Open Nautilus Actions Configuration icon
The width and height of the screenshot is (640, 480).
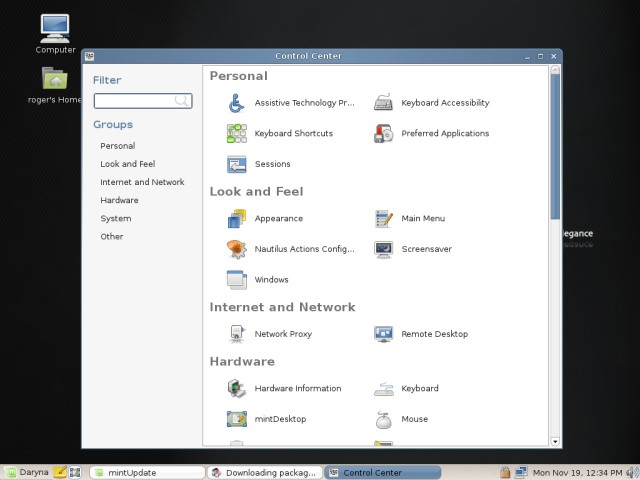236,249
